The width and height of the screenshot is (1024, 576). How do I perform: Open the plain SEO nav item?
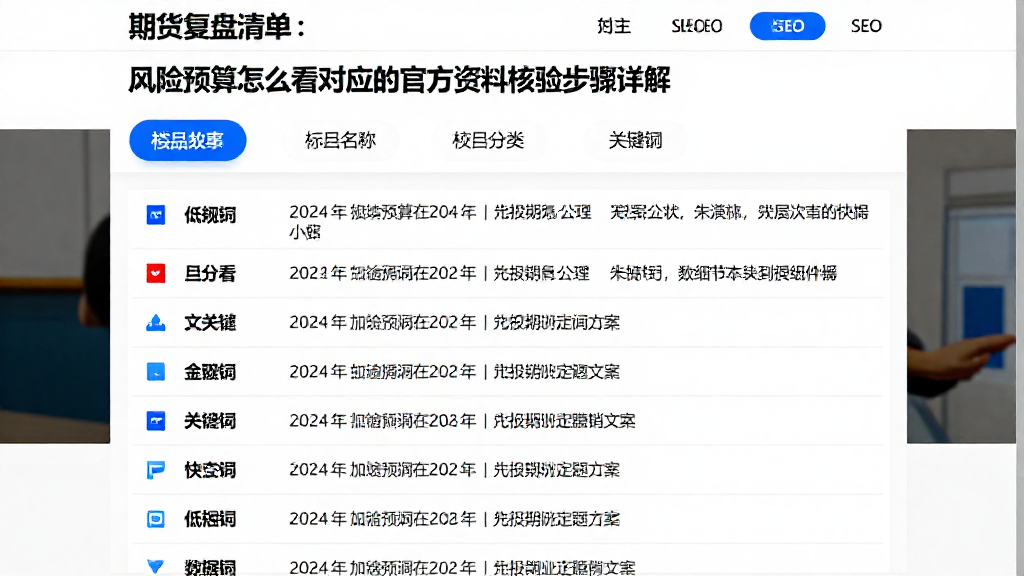(x=866, y=26)
